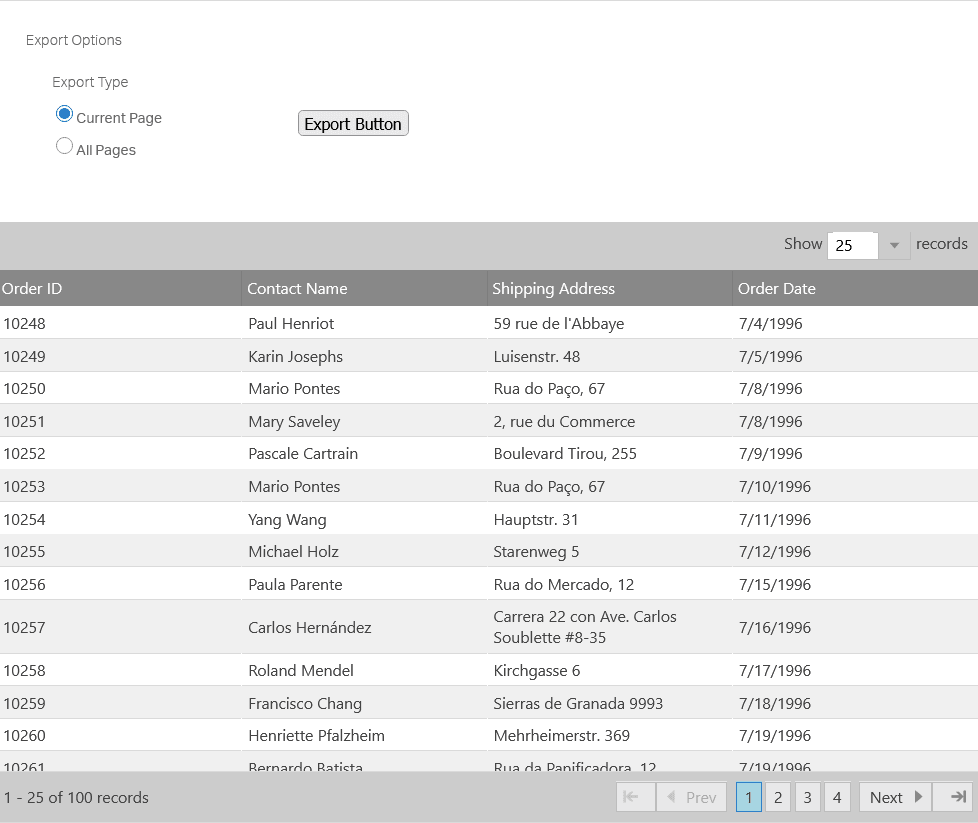This screenshot has height=823, width=978.
Task: Click order date 7/16/1996
Action: 775,628
